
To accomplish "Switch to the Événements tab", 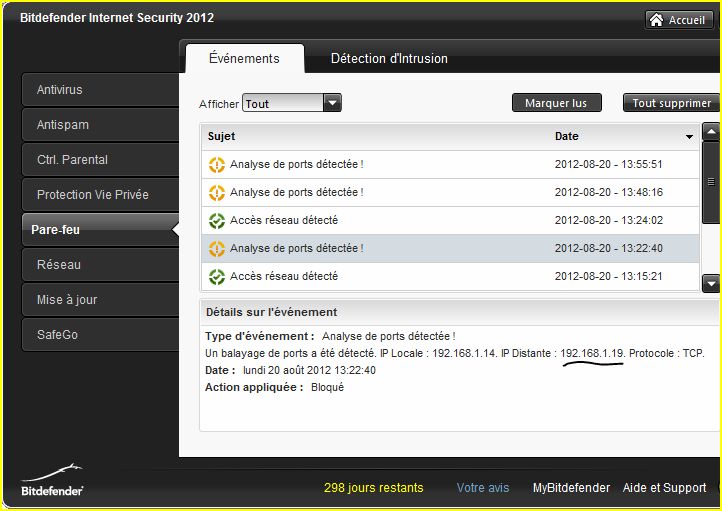I will pyautogui.click(x=245, y=58).
